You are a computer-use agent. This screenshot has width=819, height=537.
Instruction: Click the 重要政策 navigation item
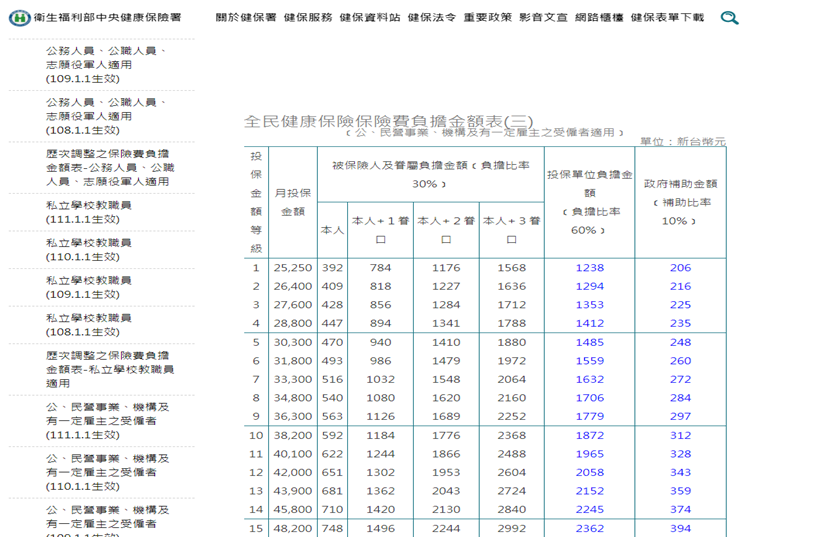(487, 18)
